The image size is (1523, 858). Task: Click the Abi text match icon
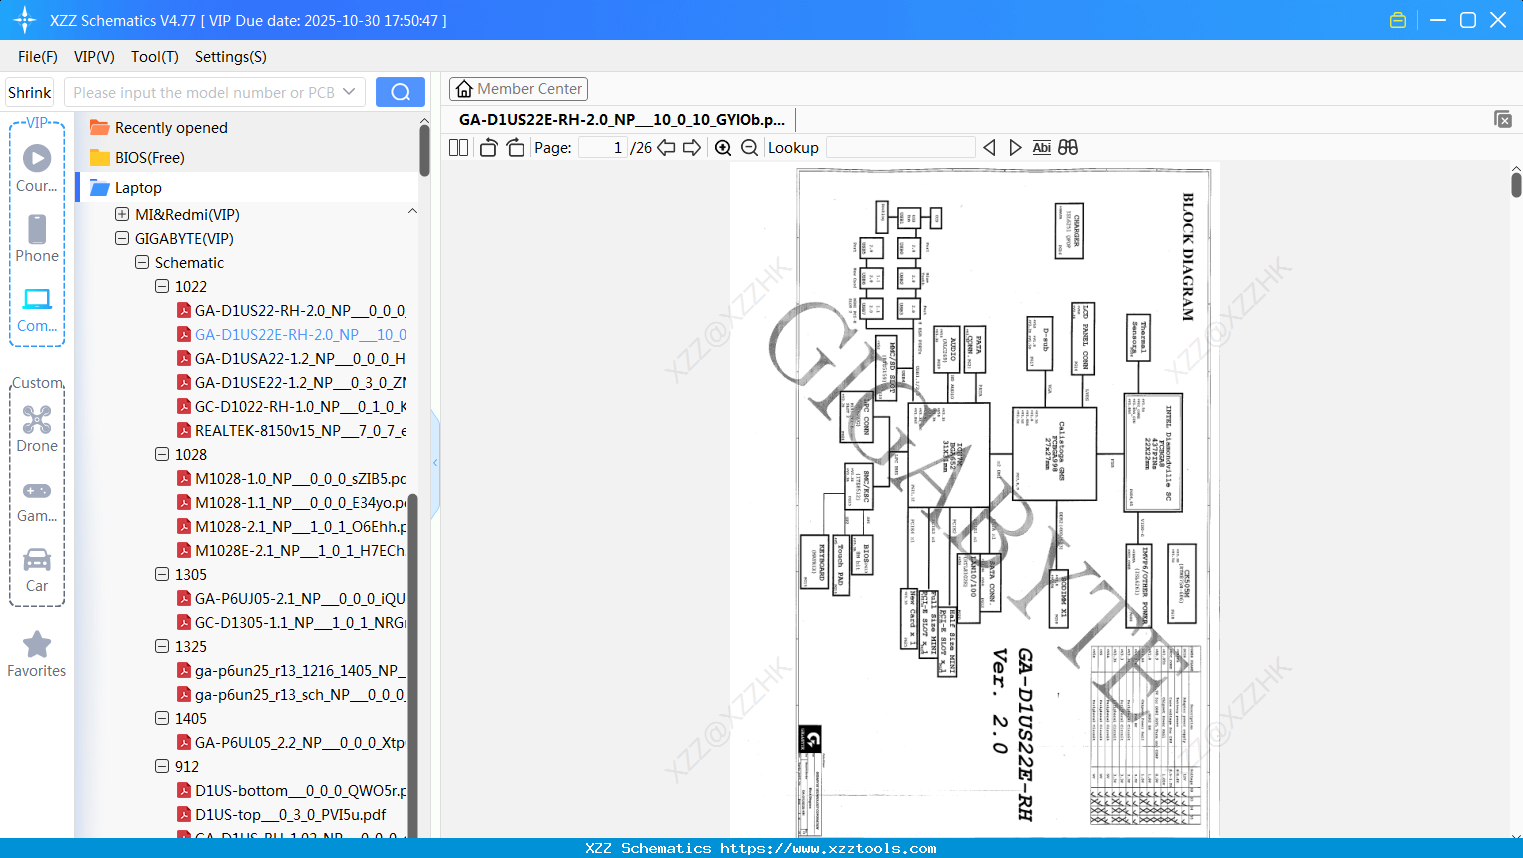[x=1041, y=148]
